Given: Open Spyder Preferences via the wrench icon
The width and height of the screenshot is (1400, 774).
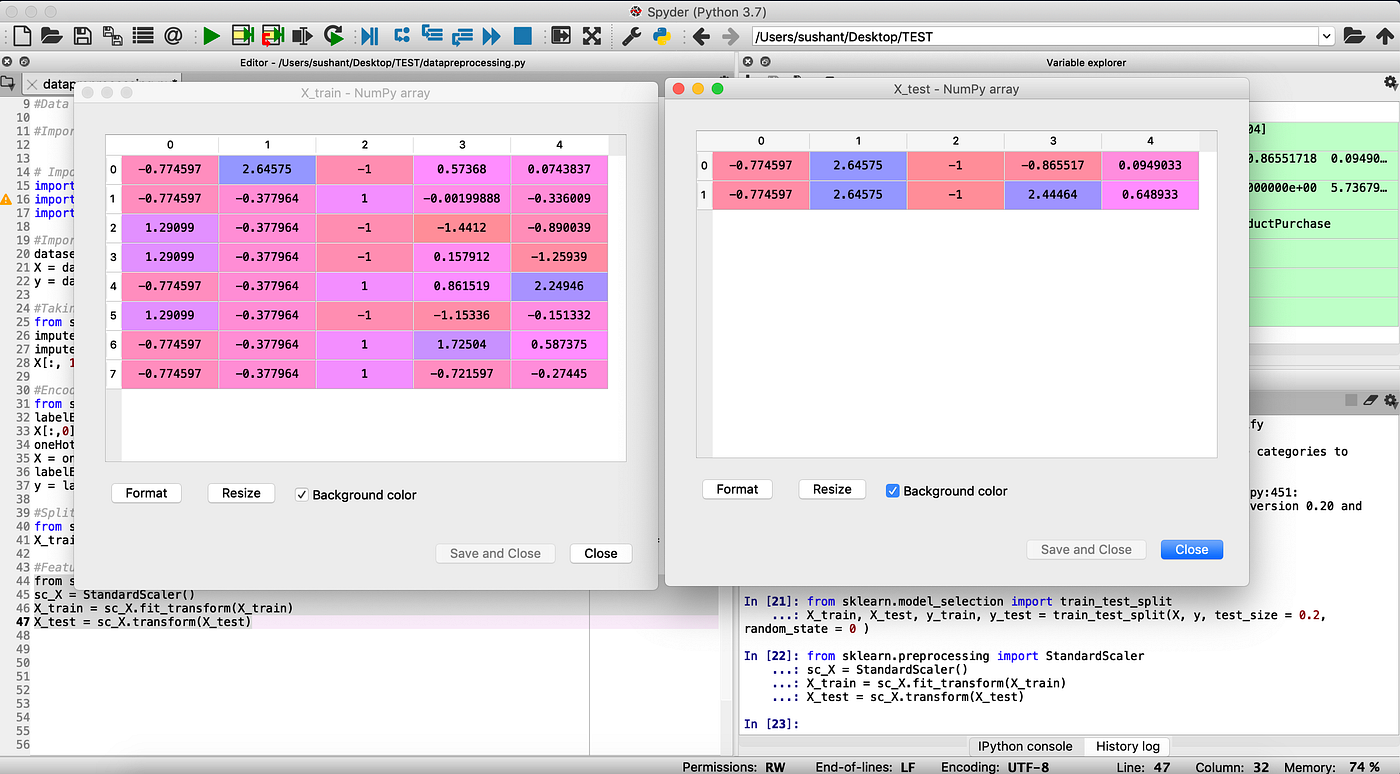Looking at the screenshot, I should [634, 35].
